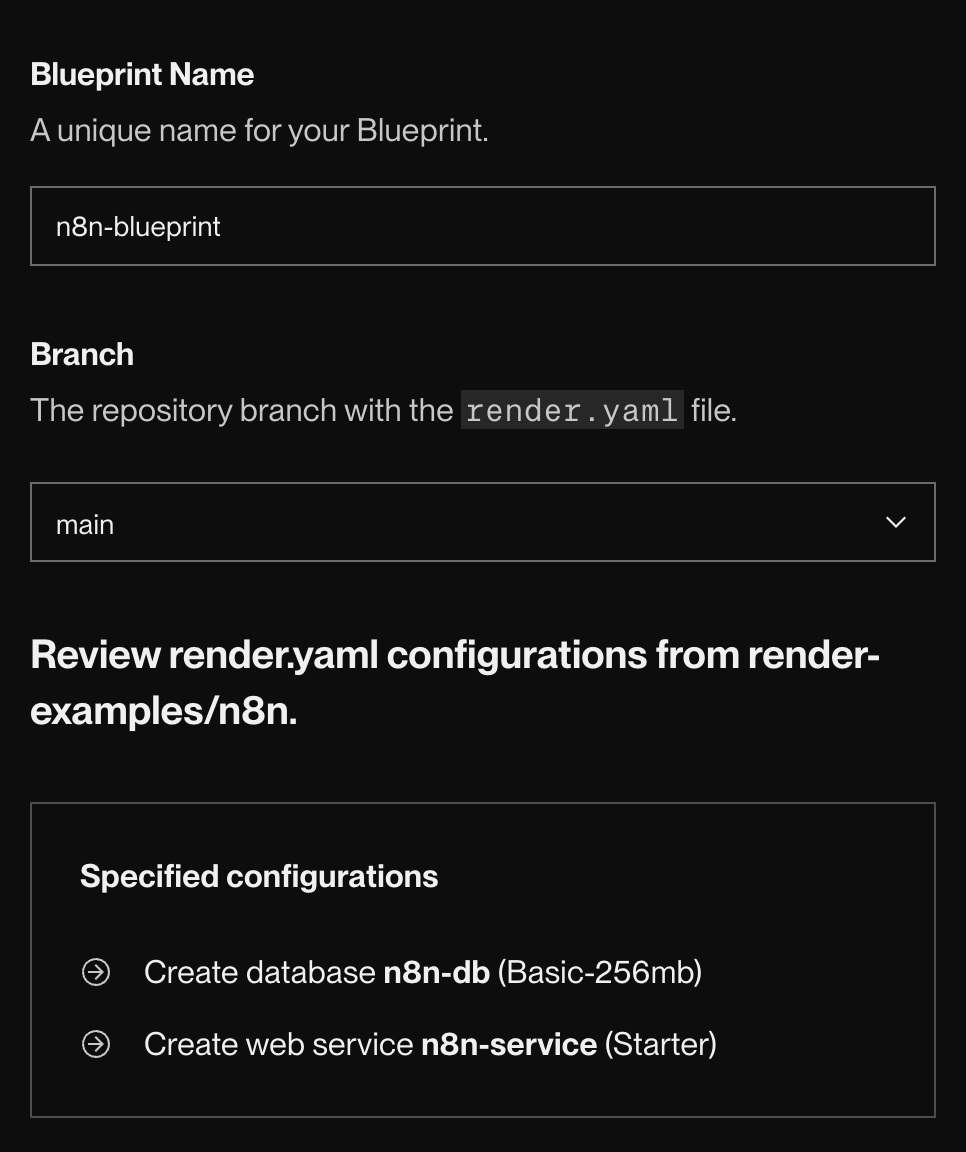Click inside the Blueprint Name input field
This screenshot has width=966, height=1152.
[483, 226]
